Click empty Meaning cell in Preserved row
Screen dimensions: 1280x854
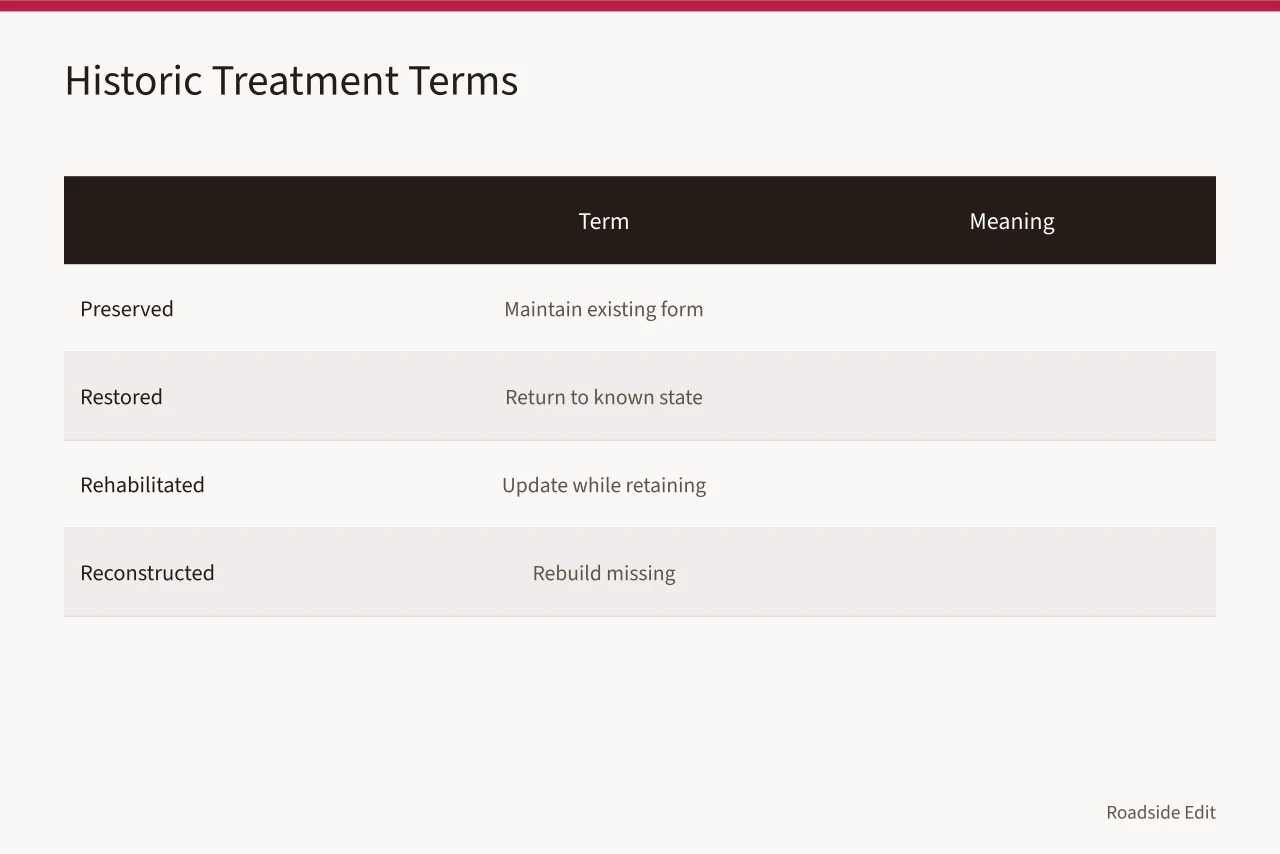click(x=1012, y=309)
